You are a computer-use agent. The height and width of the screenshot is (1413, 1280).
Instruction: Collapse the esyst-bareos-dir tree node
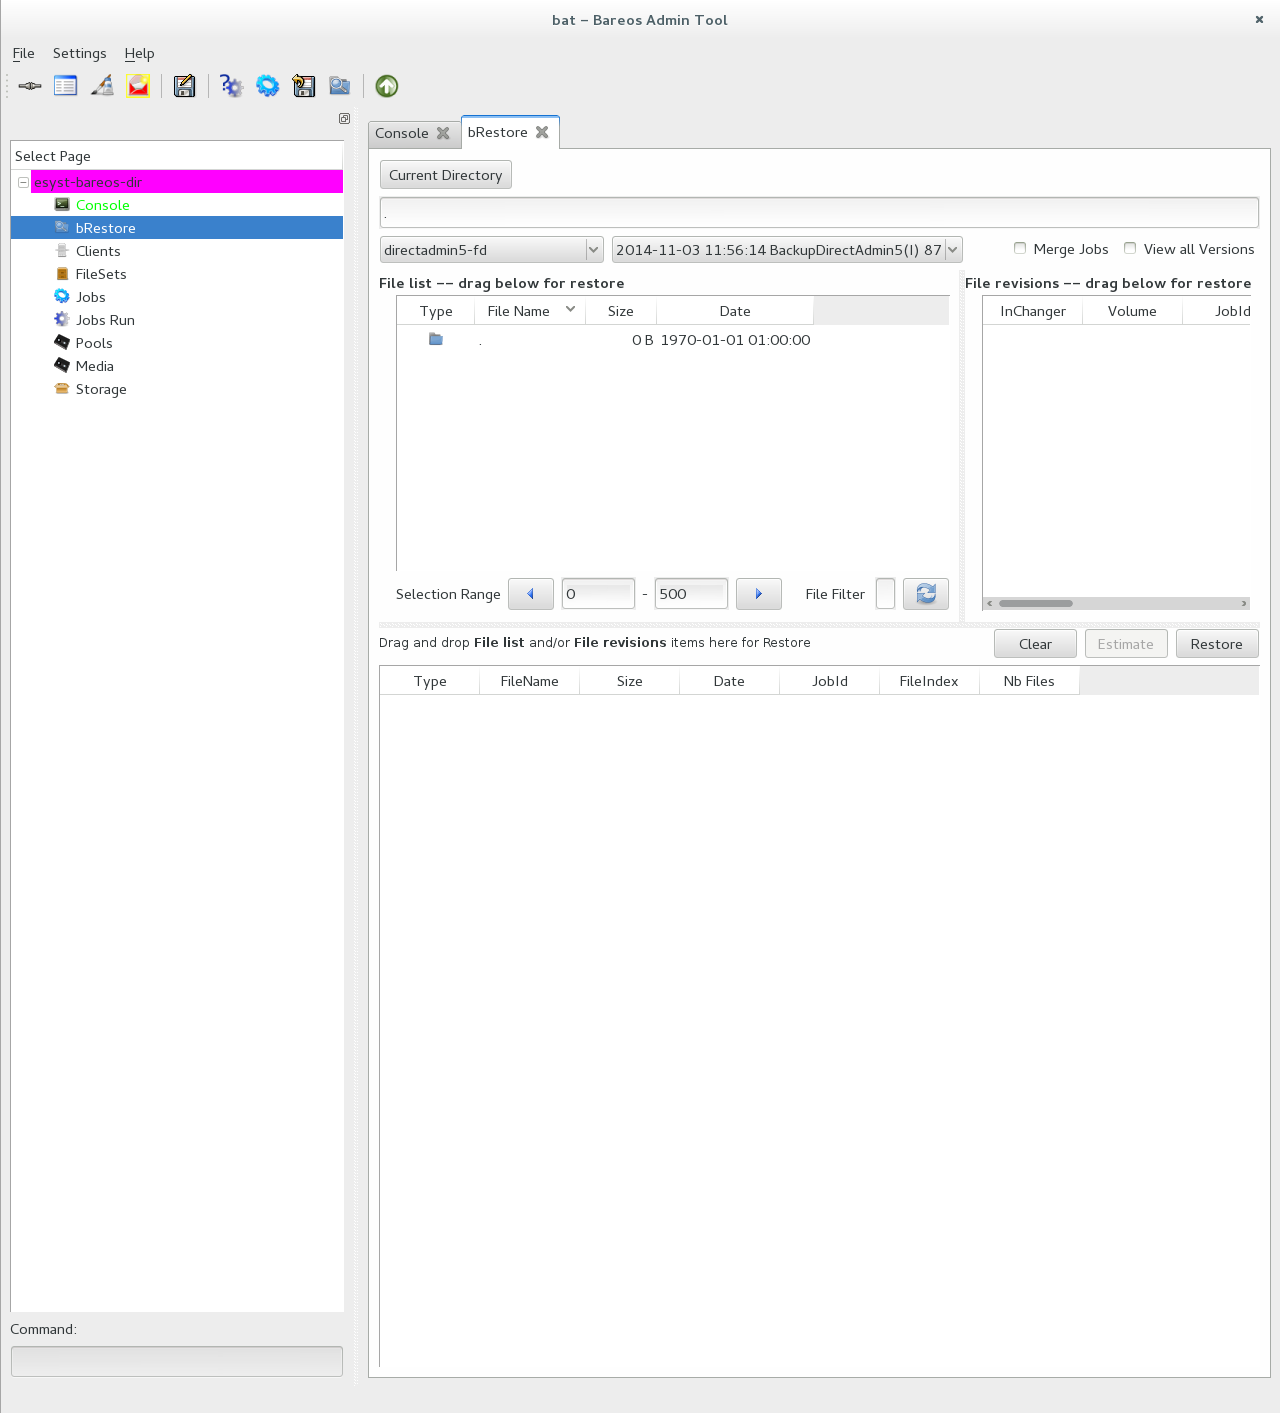[x=23, y=182]
